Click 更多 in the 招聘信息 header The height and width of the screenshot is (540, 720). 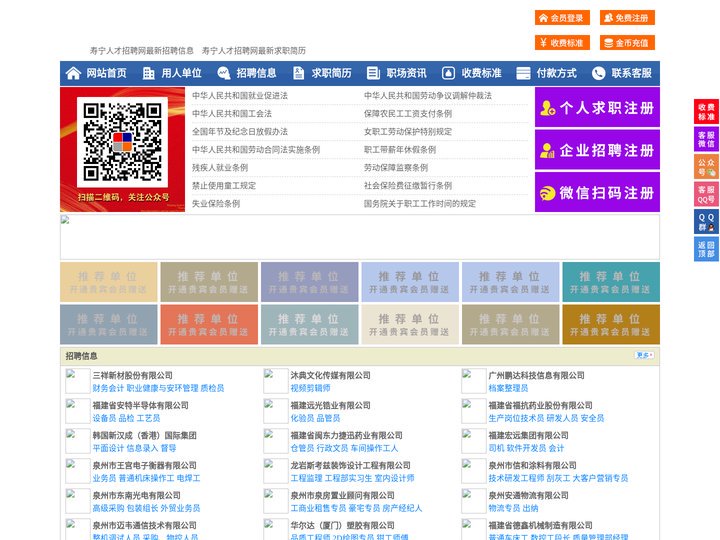coord(644,355)
